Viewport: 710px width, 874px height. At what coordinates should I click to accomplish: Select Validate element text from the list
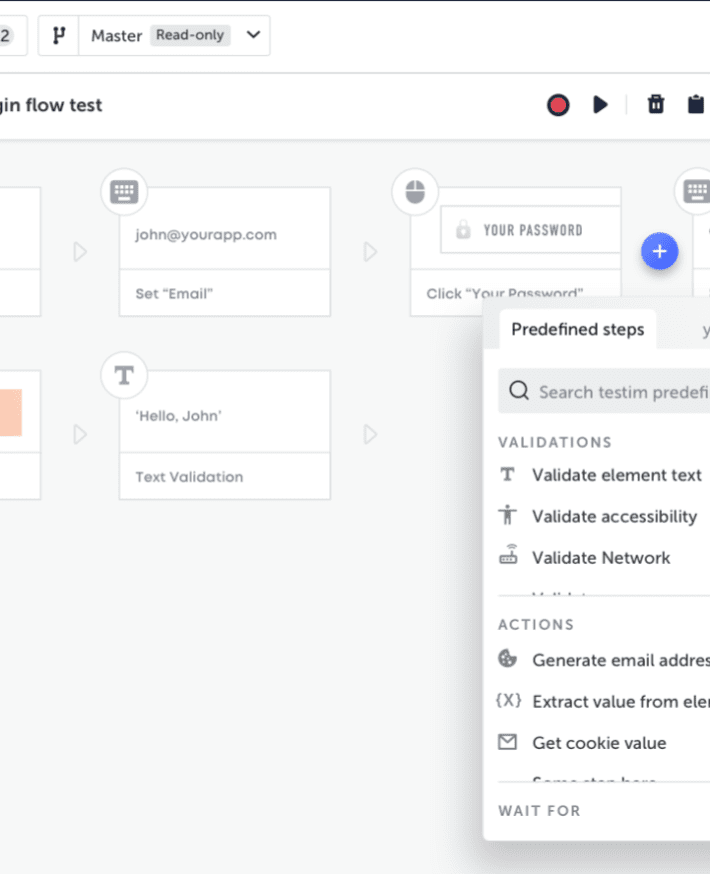(x=616, y=475)
